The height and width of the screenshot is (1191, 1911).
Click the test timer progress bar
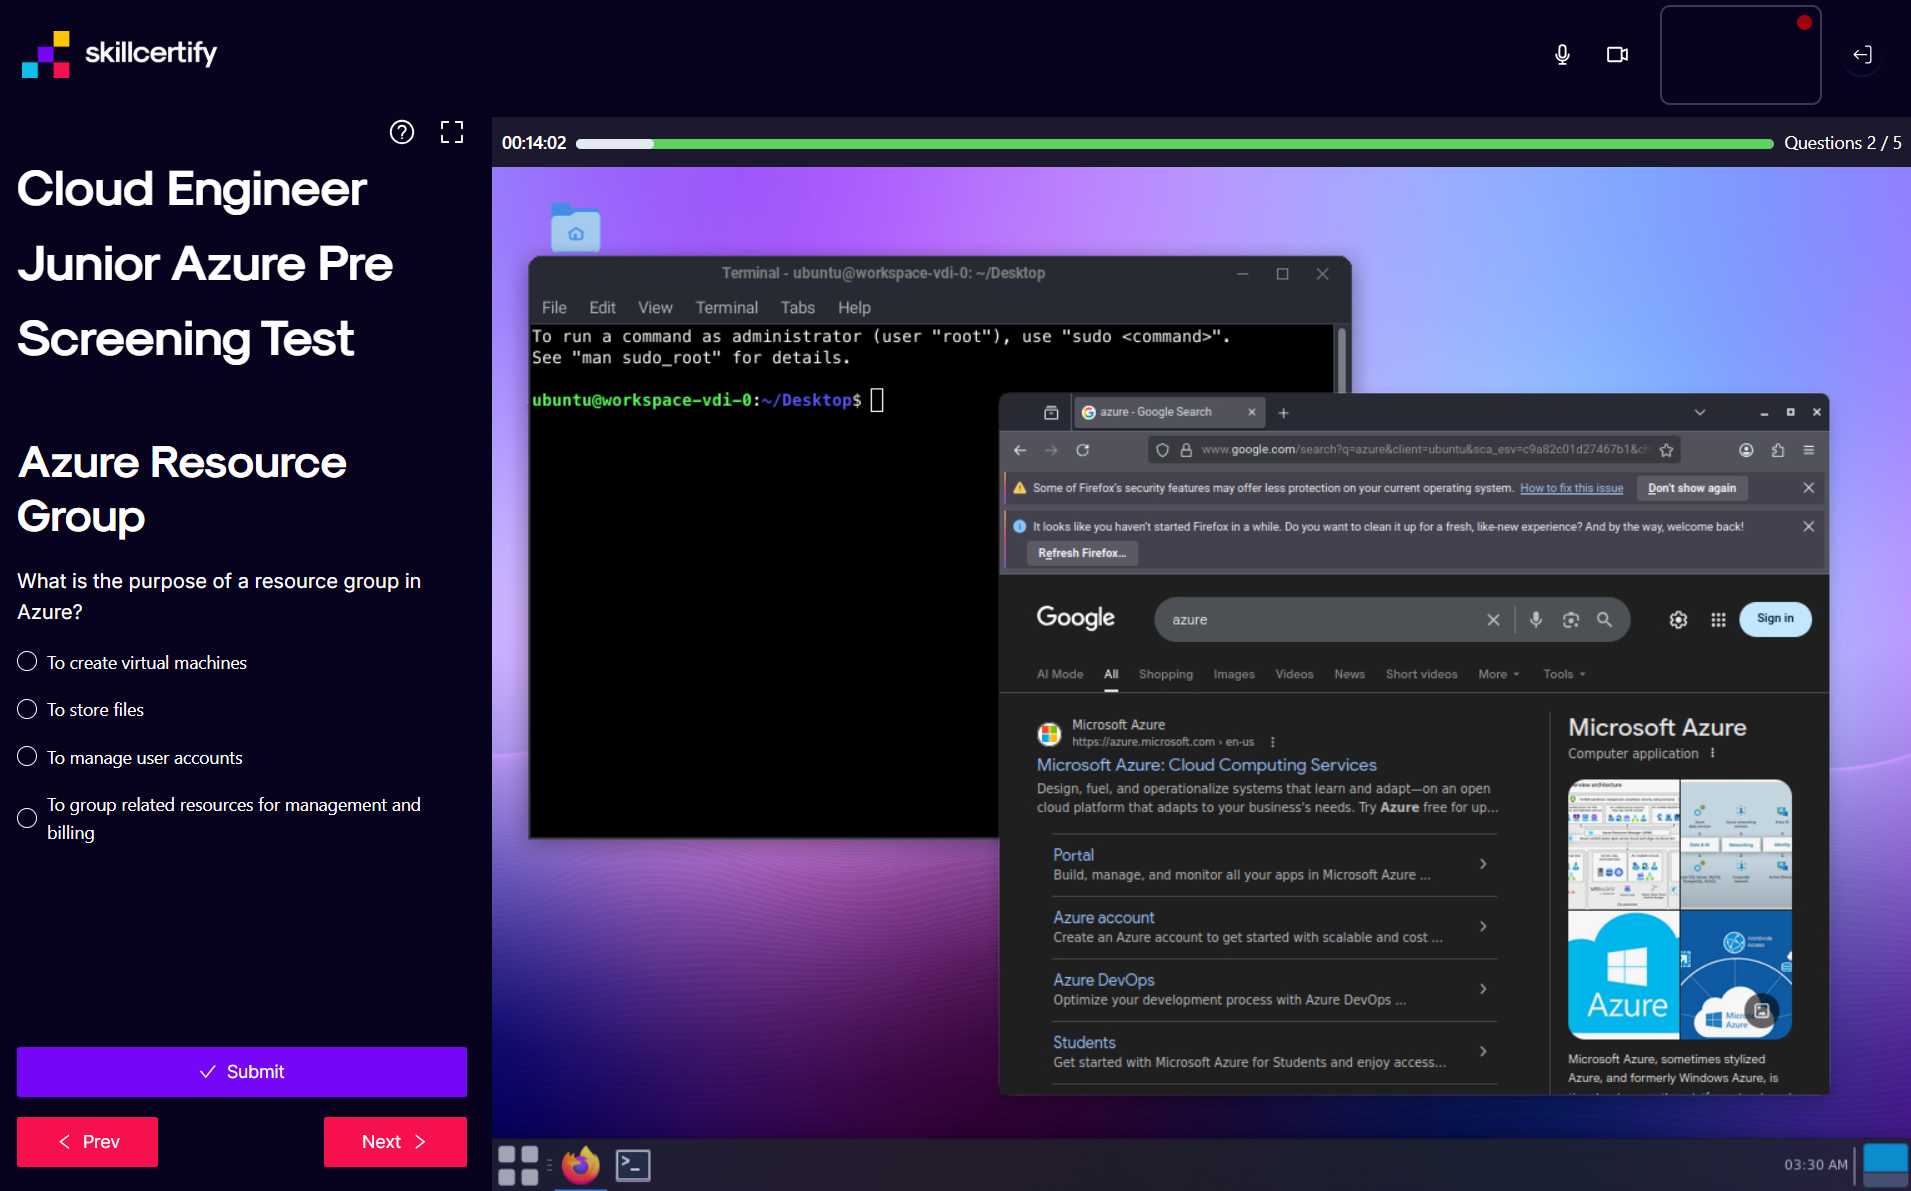[x=1174, y=144]
